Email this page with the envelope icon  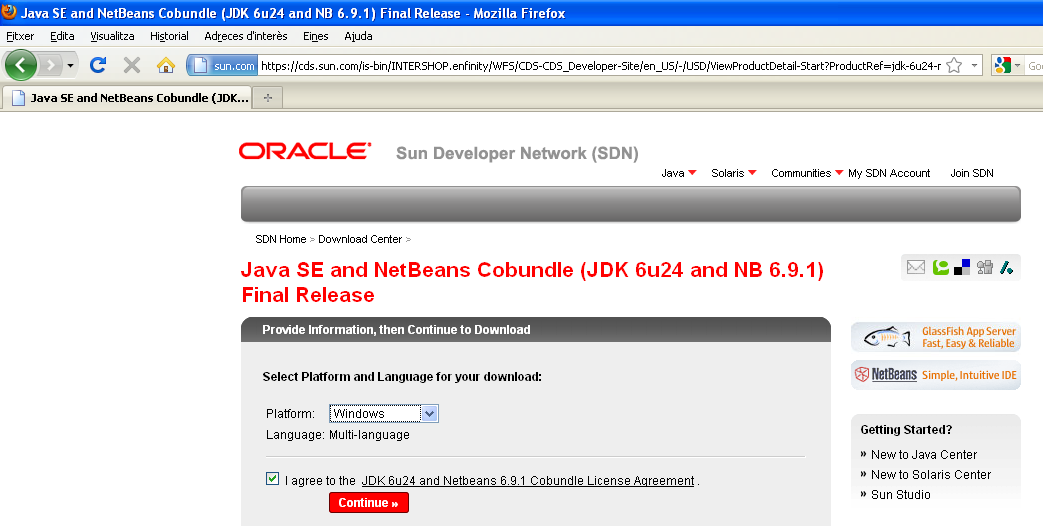pos(916,267)
